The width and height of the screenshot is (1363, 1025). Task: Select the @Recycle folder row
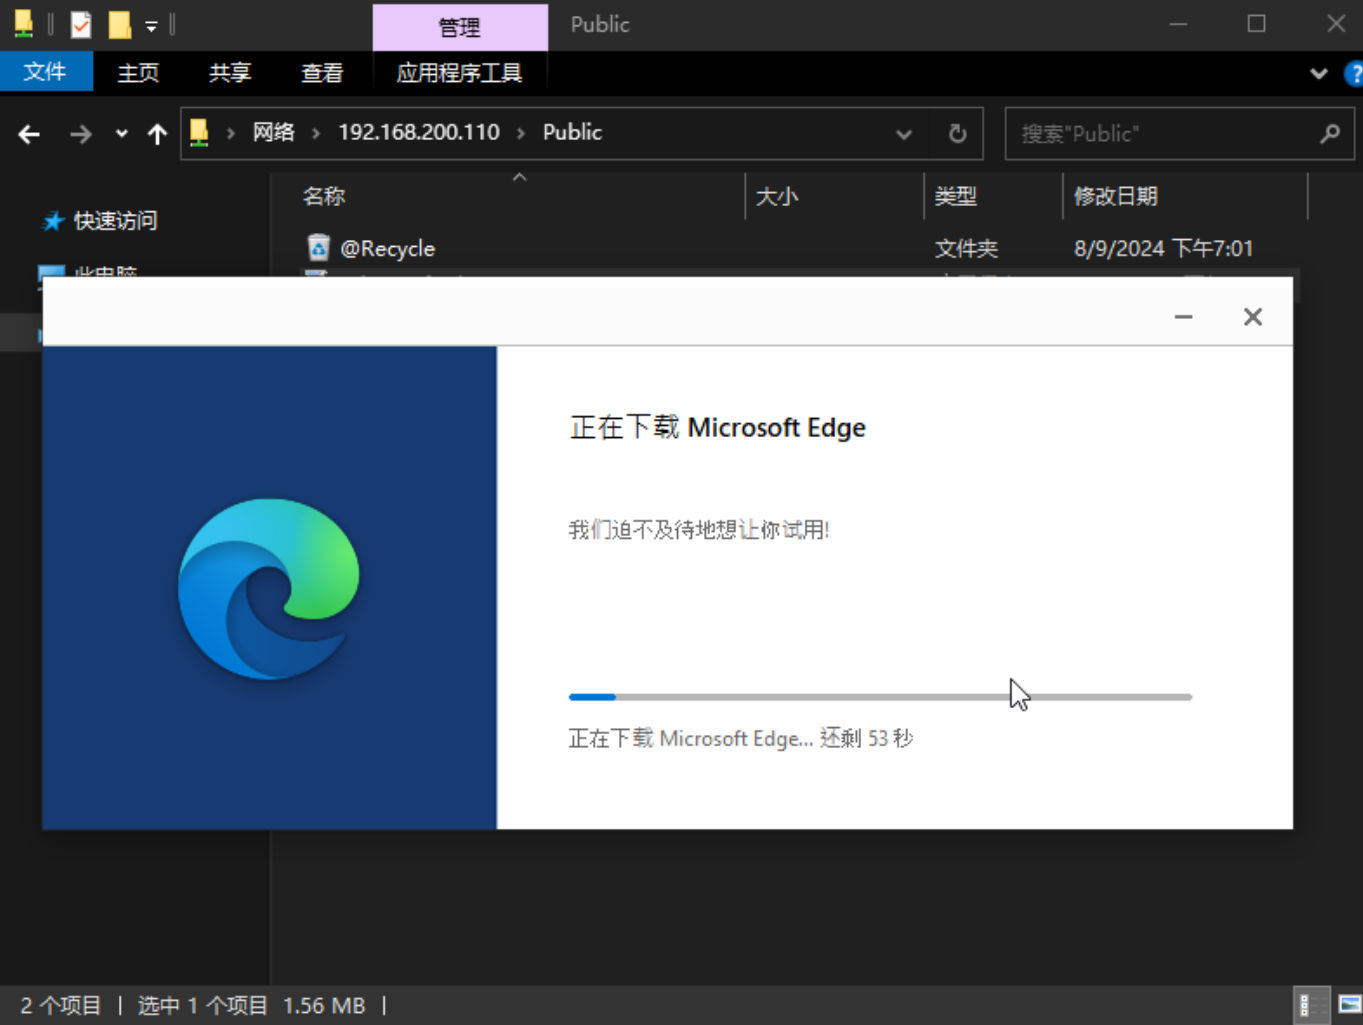(787, 248)
